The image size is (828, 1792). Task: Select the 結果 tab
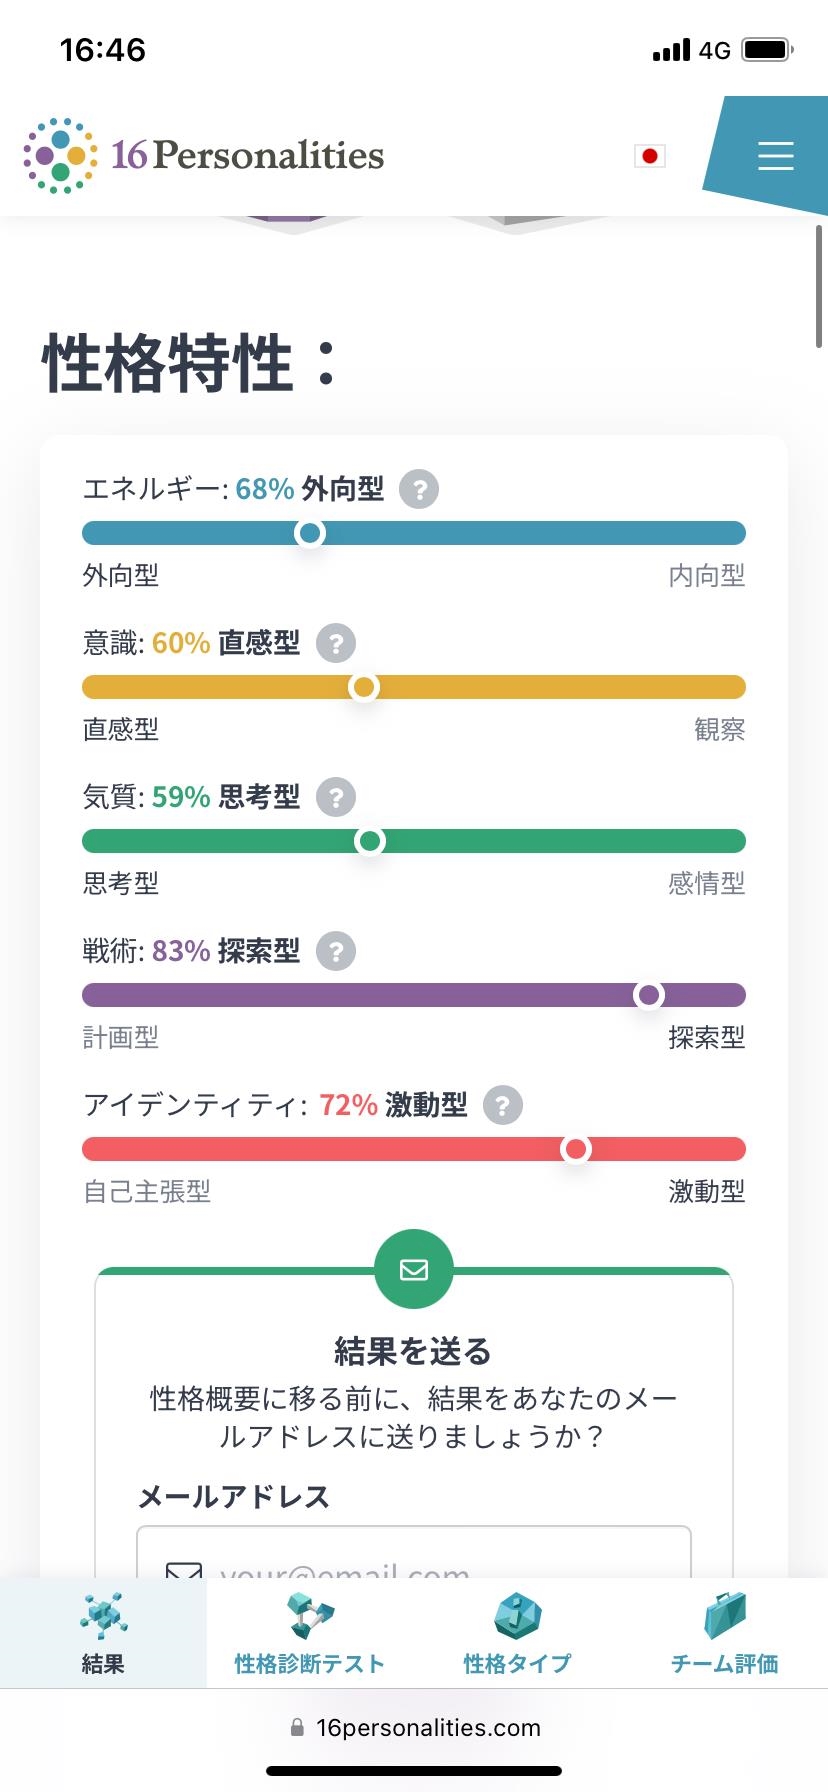103,1633
